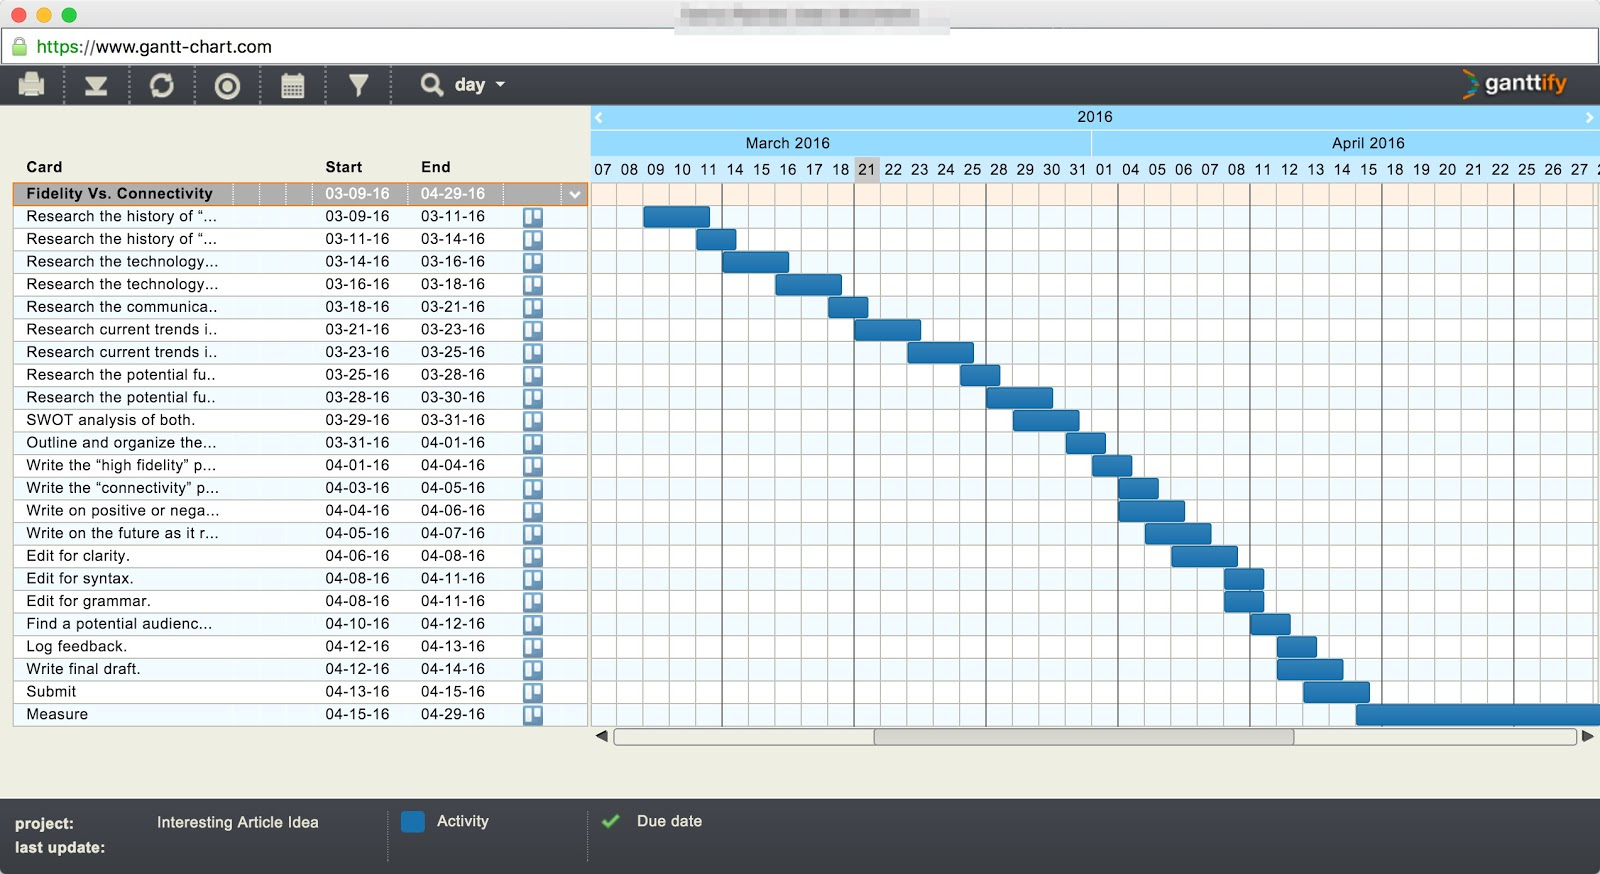This screenshot has height=874, width=1600.
Task: Click the magnifier zoom icon
Action: tap(432, 85)
